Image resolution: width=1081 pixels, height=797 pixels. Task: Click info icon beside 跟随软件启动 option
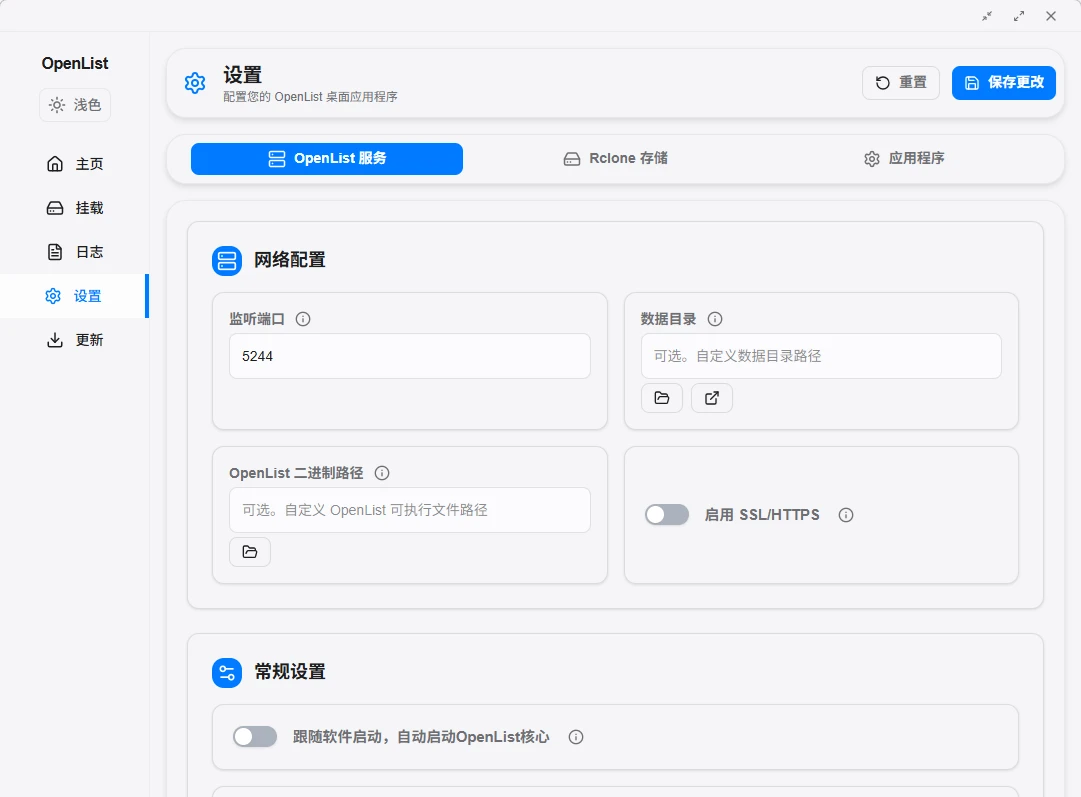(x=576, y=737)
